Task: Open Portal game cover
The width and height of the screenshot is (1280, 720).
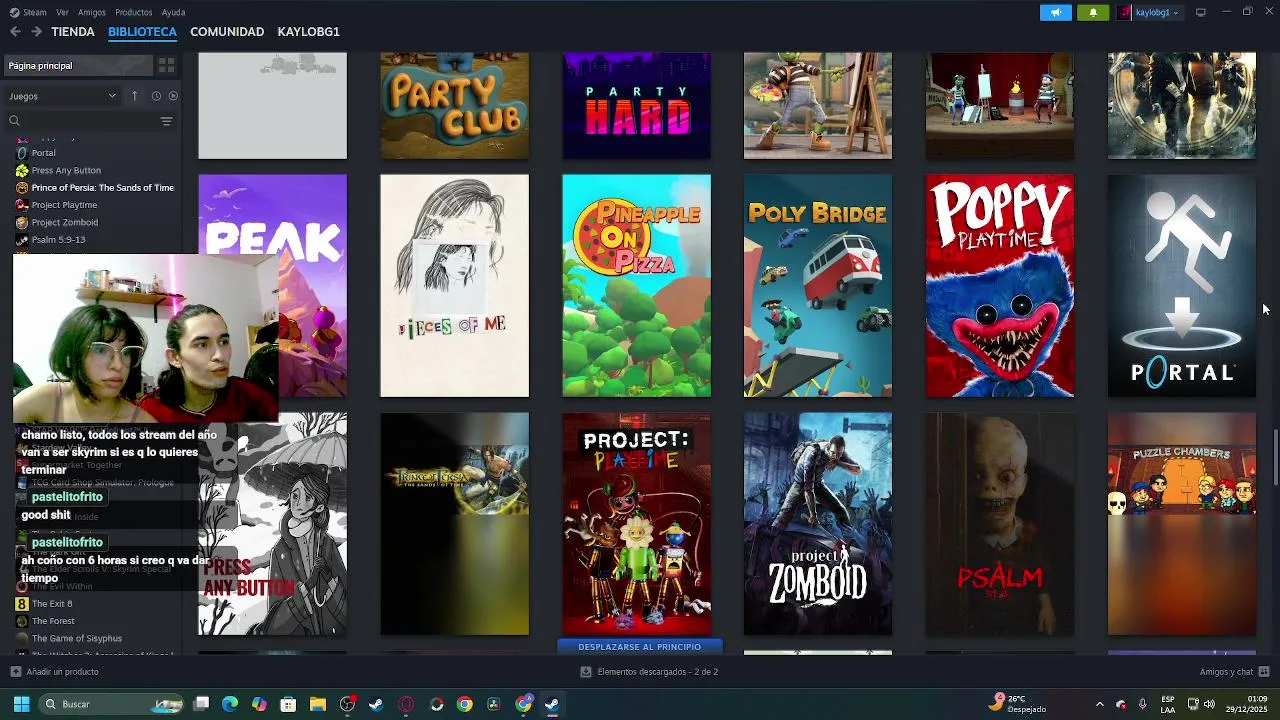Action: click(1182, 286)
